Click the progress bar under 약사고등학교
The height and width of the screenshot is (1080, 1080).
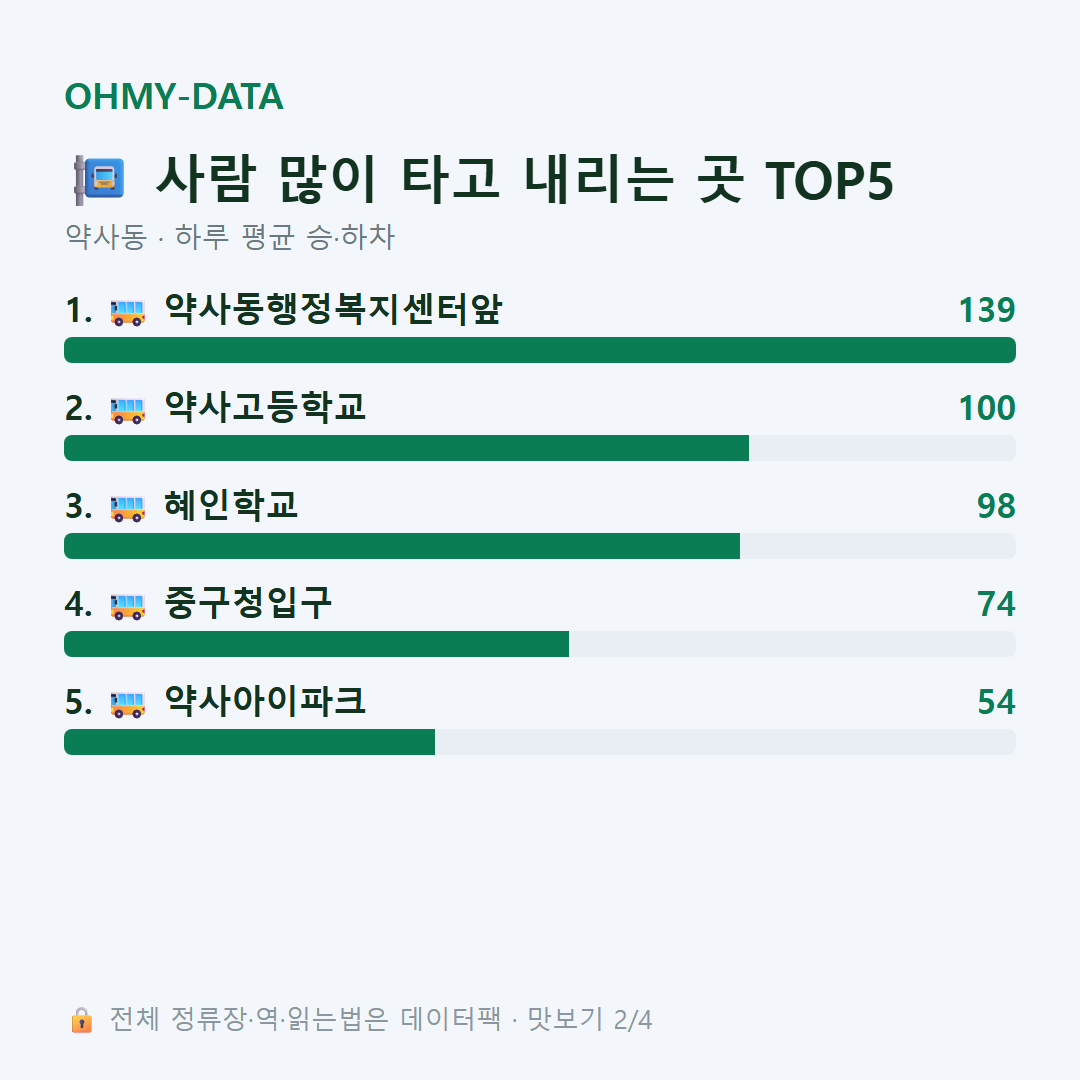pos(540,448)
